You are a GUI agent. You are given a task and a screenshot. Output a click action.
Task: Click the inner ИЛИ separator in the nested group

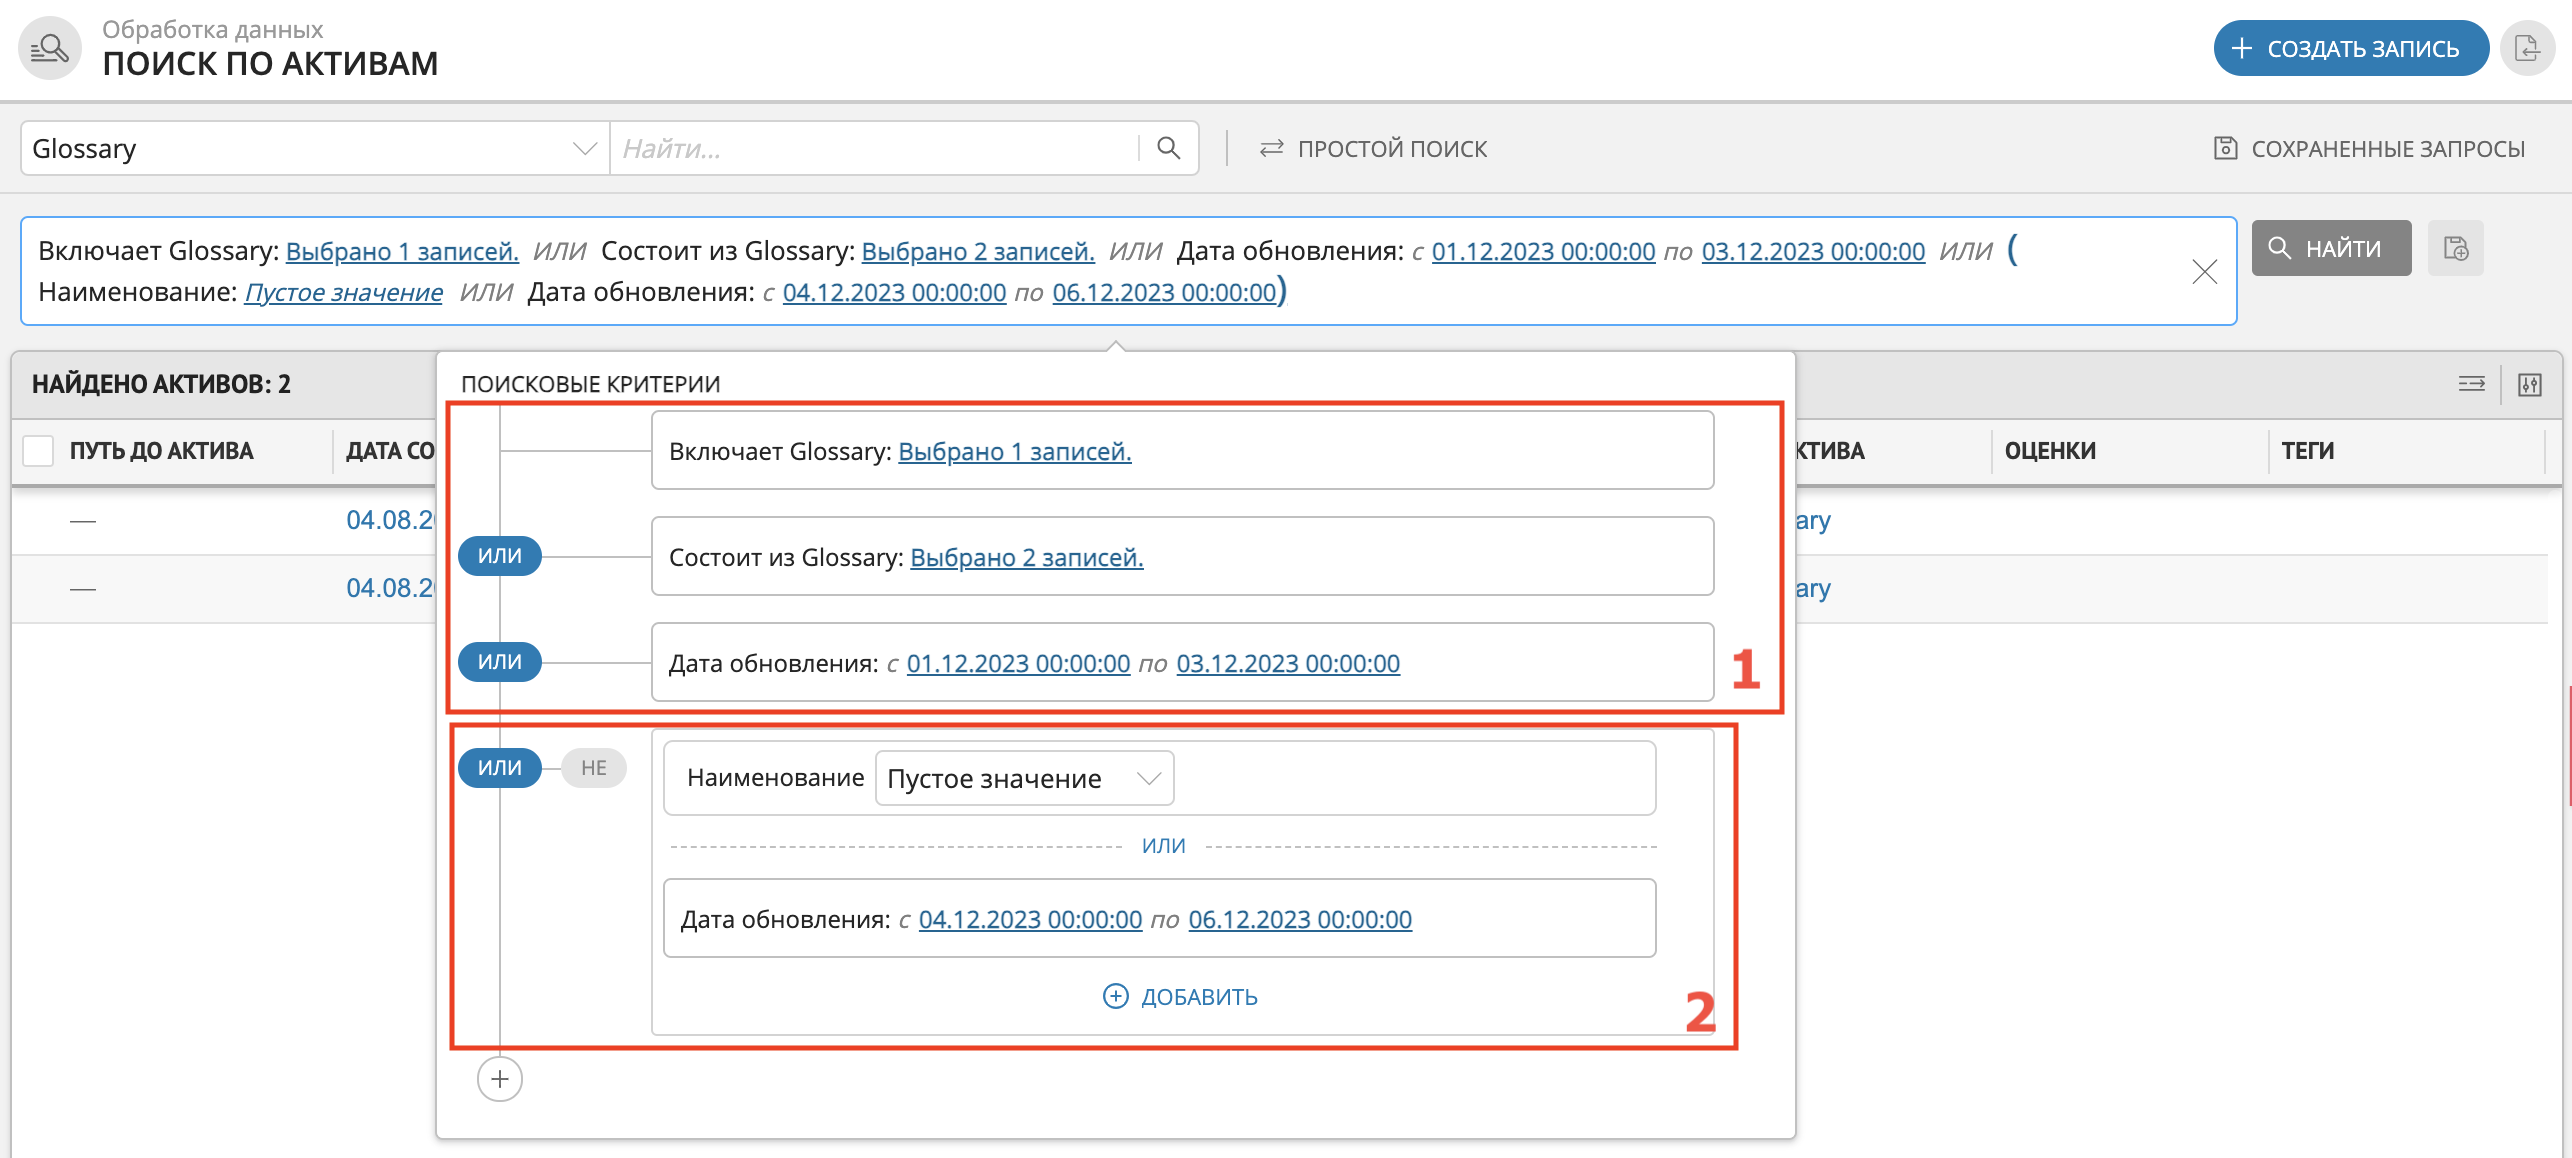point(1164,846)
